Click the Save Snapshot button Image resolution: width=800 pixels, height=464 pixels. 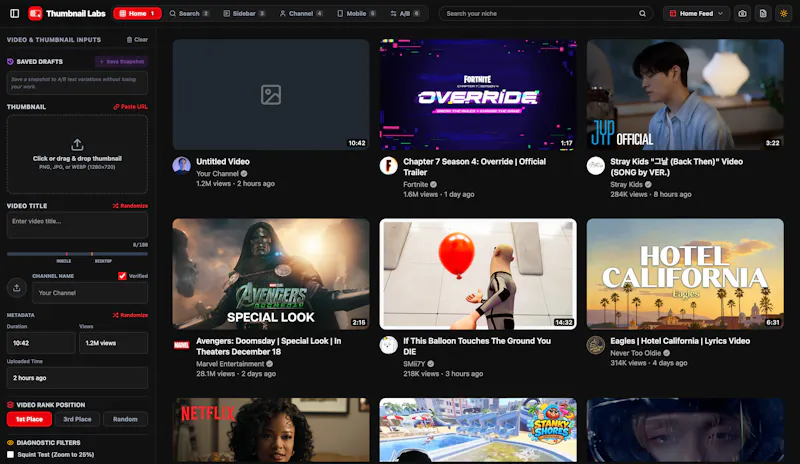pyautogui.click(x=121, y=61)
